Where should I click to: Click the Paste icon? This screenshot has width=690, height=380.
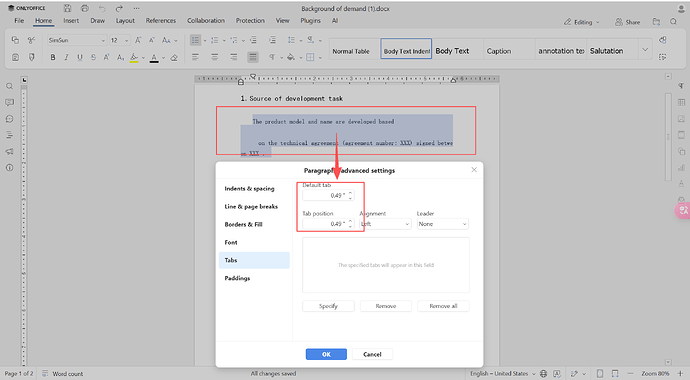pos(15,57)
